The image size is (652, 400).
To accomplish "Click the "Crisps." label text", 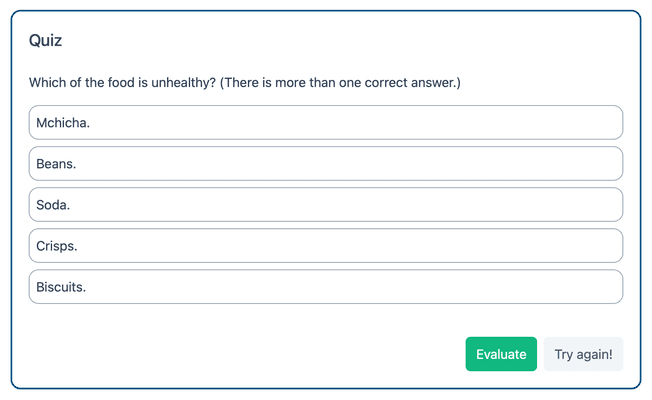I will (x=57, y=246).
